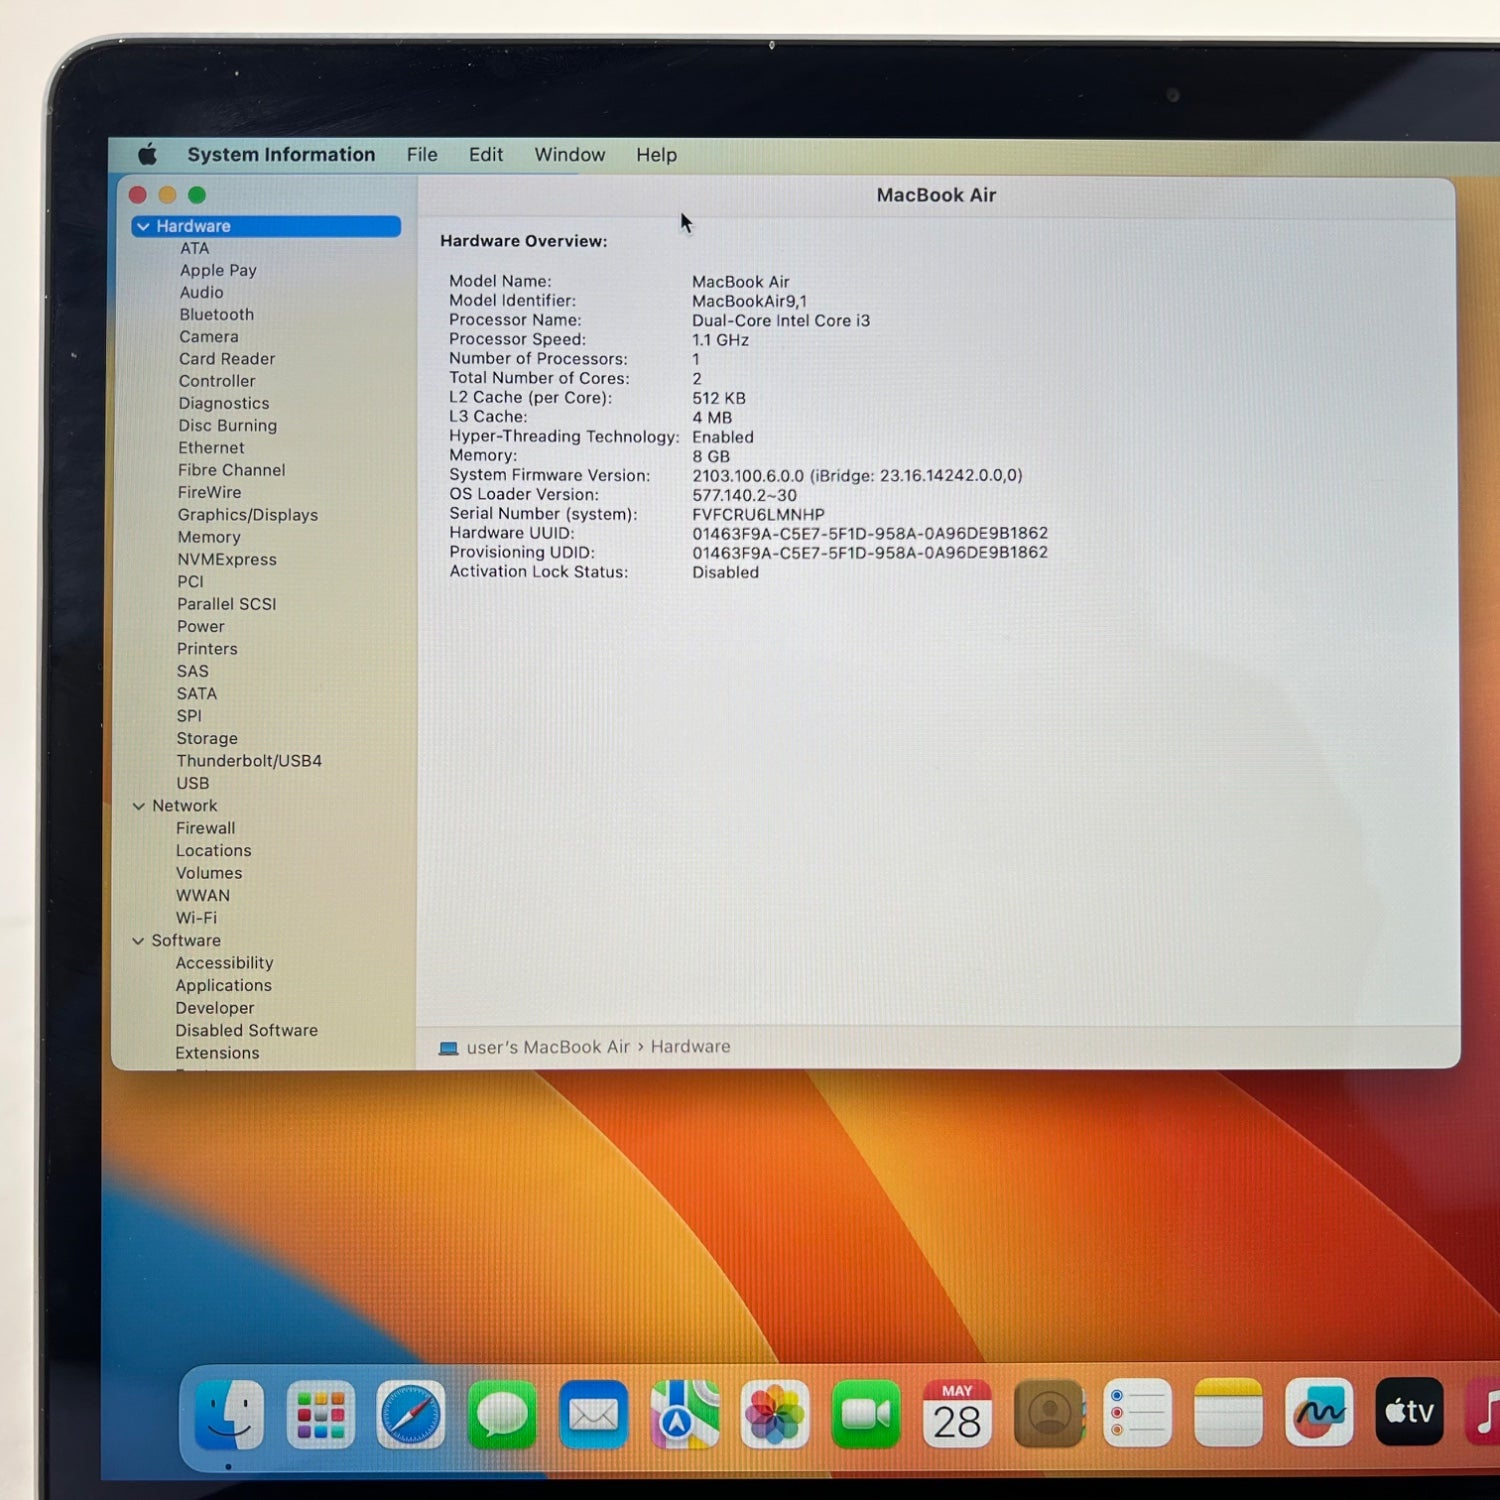
Task: Open the Help menu
Action: tap(657, 155)
